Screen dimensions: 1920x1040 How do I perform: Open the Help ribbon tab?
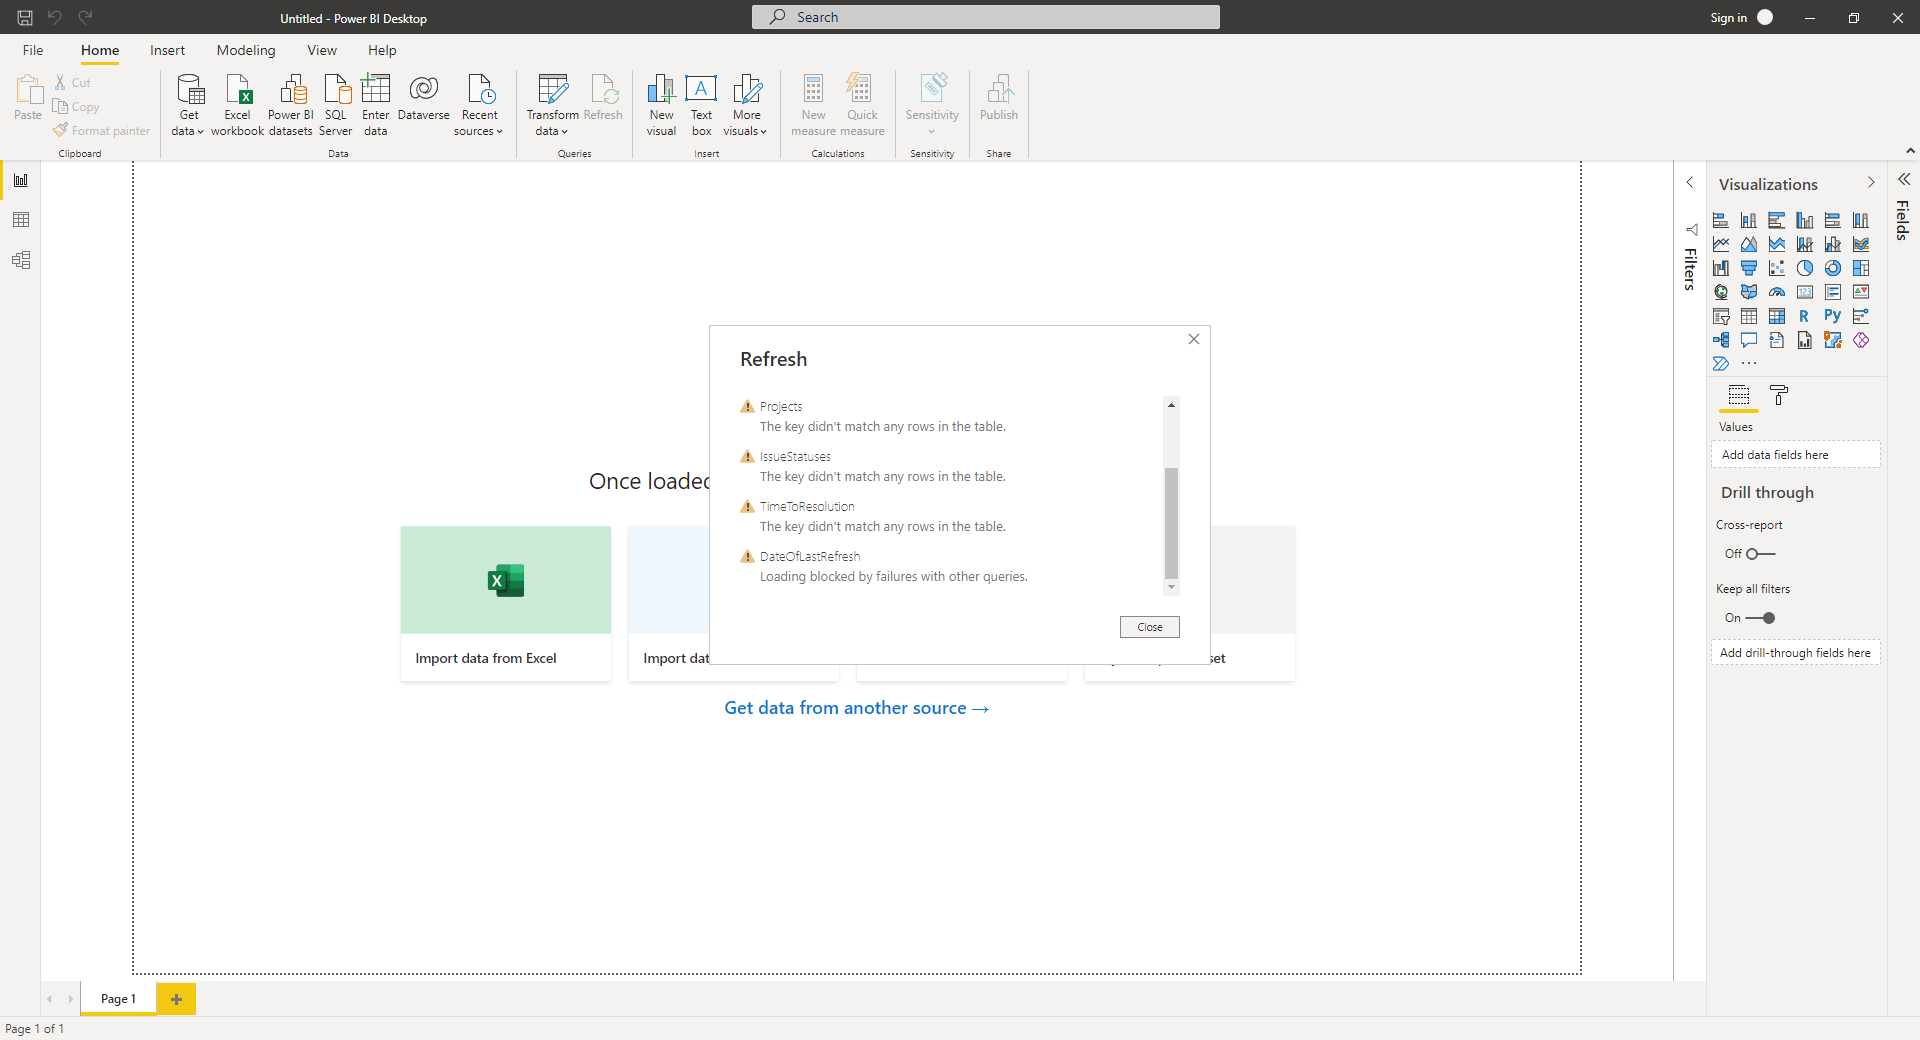382,50
